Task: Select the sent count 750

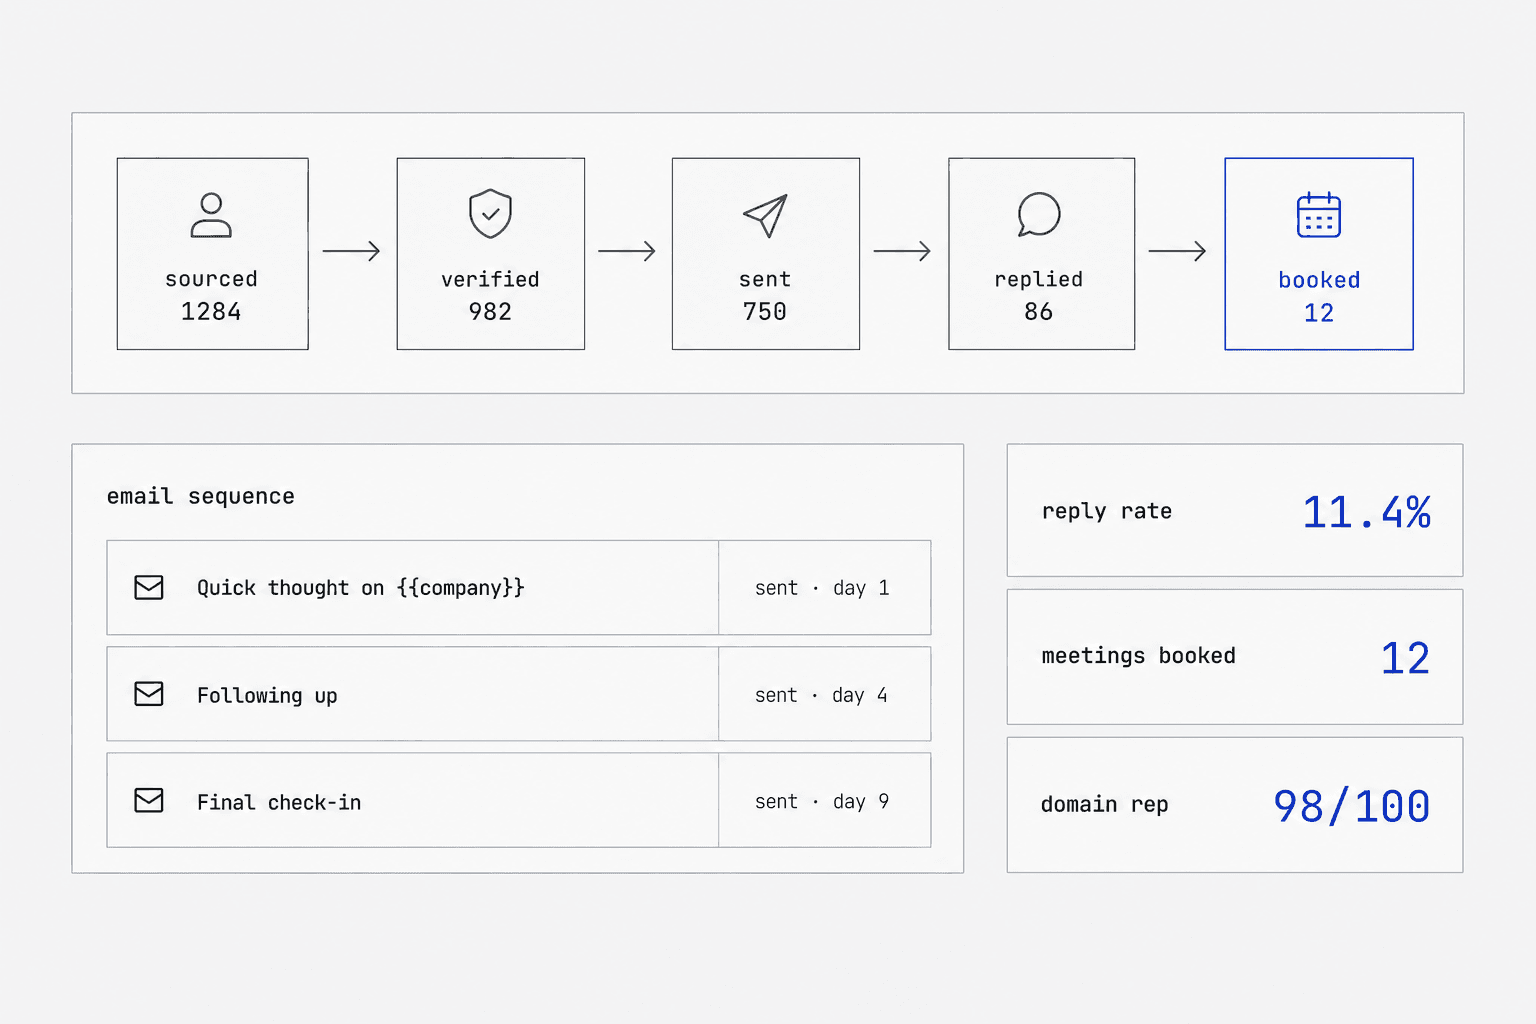Action: tap(765, 312)
